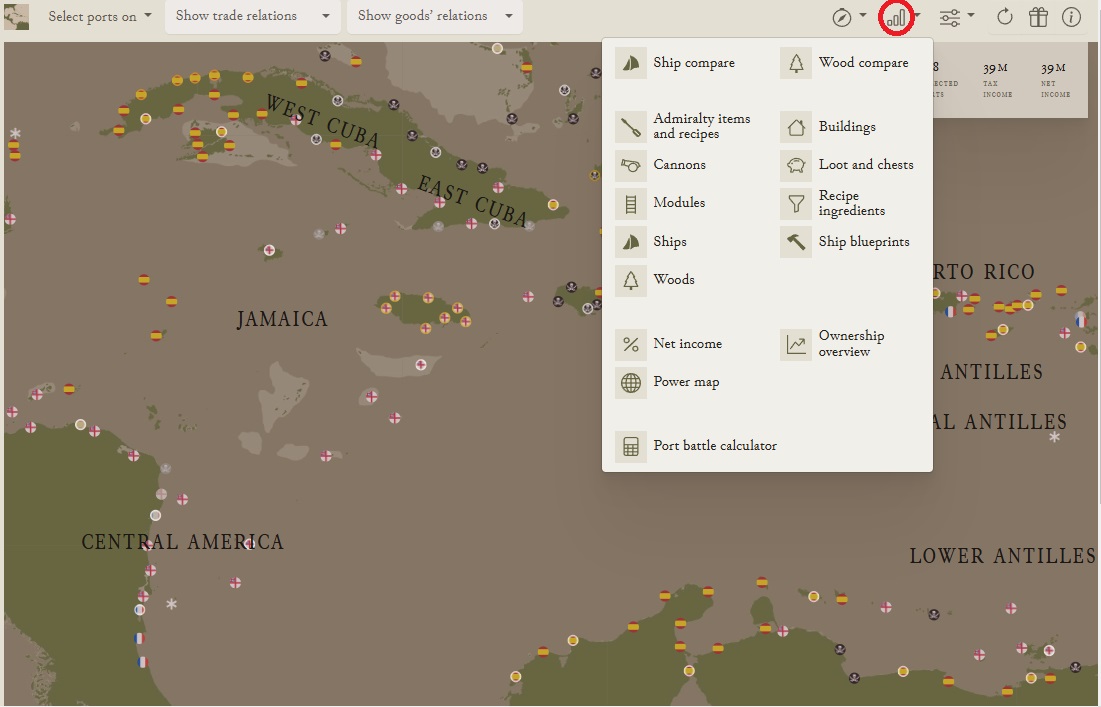Open the Loot and chests browser
Viewport: 1101px width, 707px height.
point(866,164)
